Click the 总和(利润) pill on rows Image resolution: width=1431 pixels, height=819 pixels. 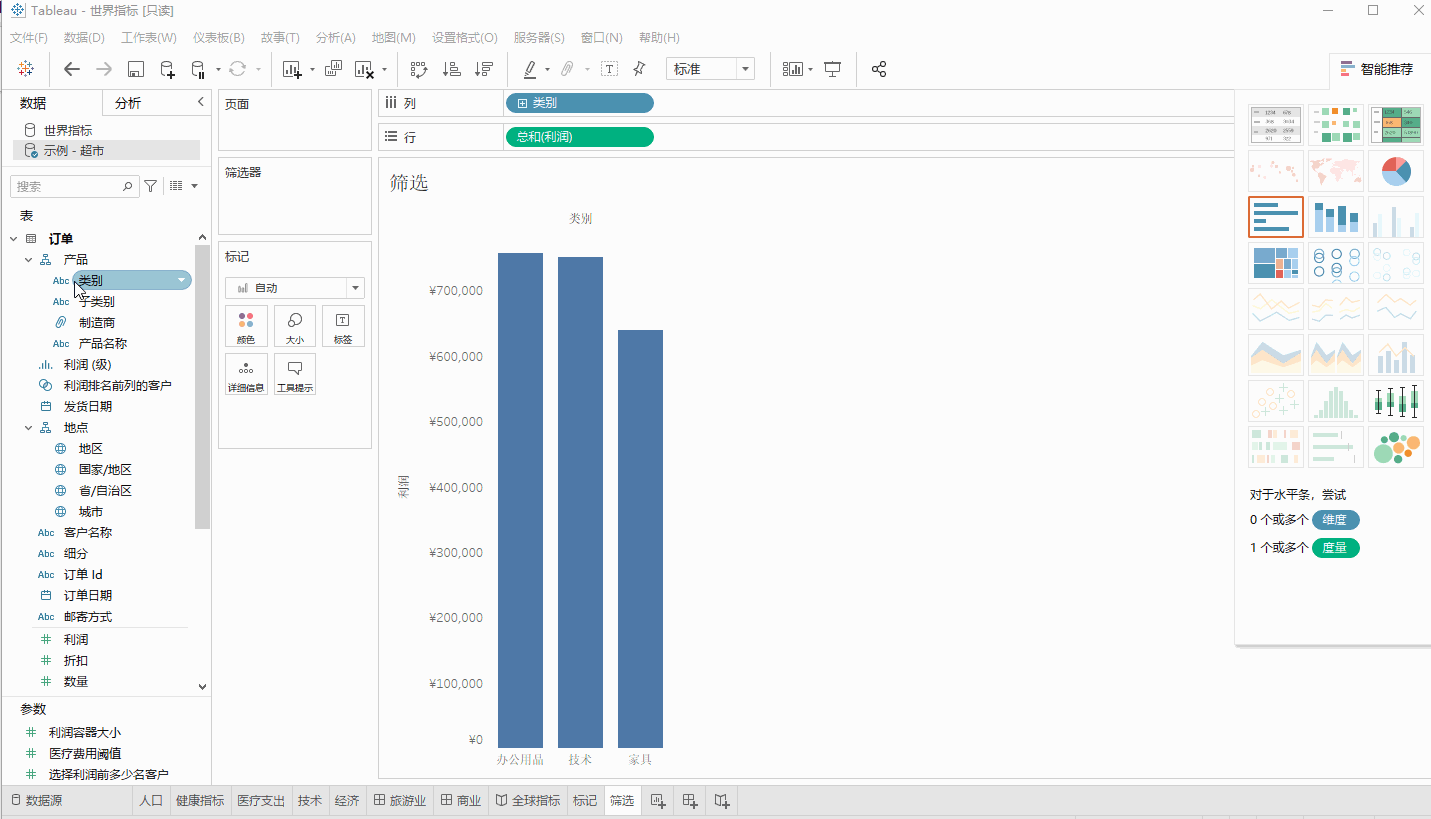(580, 137)
